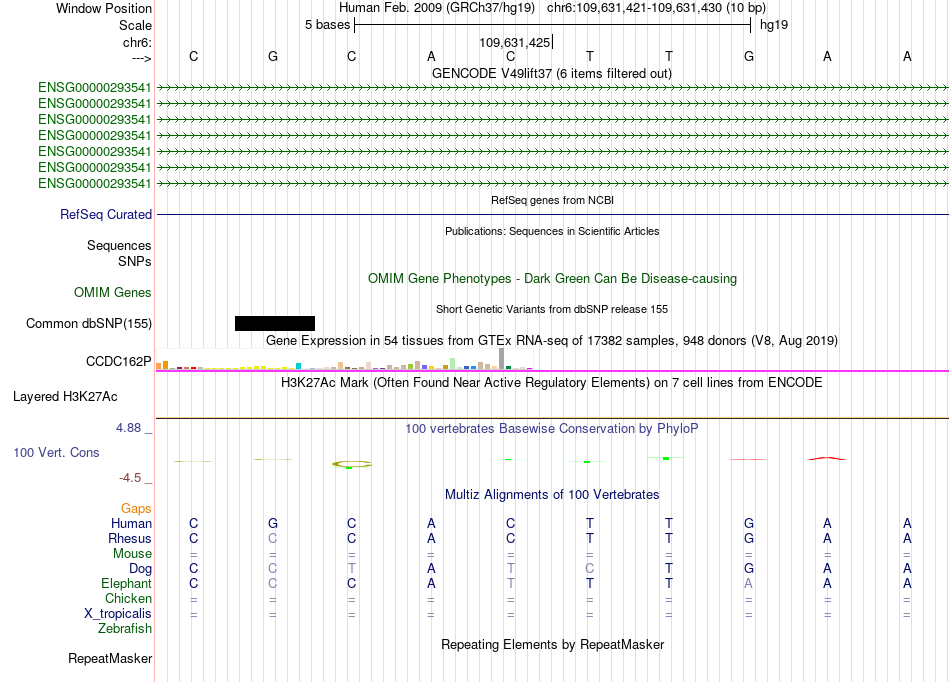The height and width of the screenshot is (682, 950).
Task: Open the H3K27Ac Mark ENCODE track title
Action: [552, 383]
